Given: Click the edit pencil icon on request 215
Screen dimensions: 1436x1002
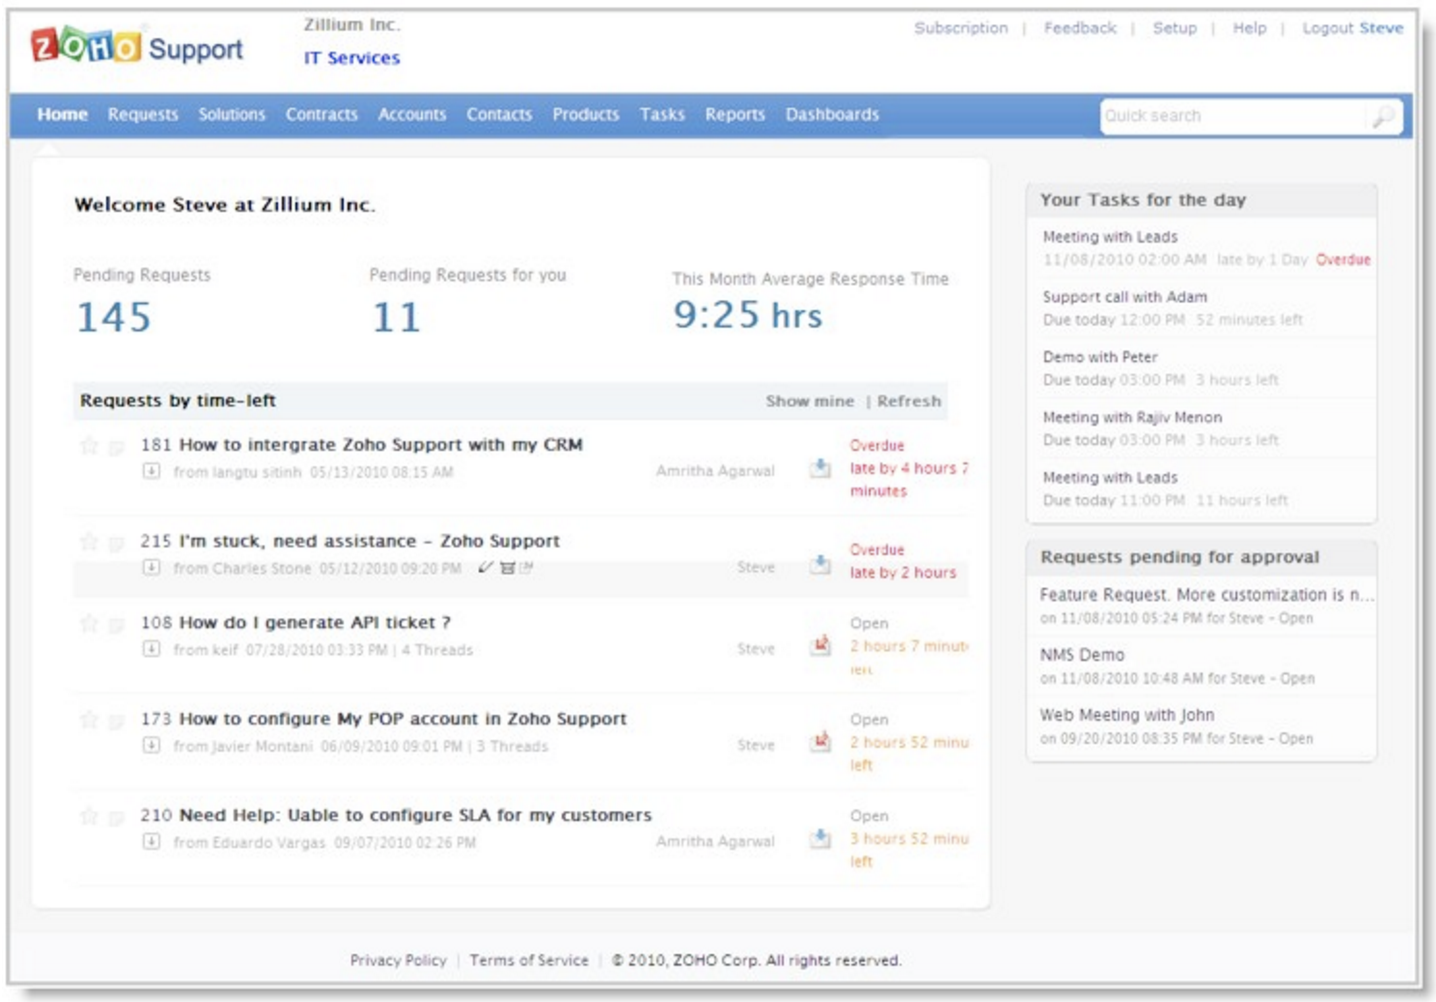Looking at the screenshot, I should [x=486, y=568].
